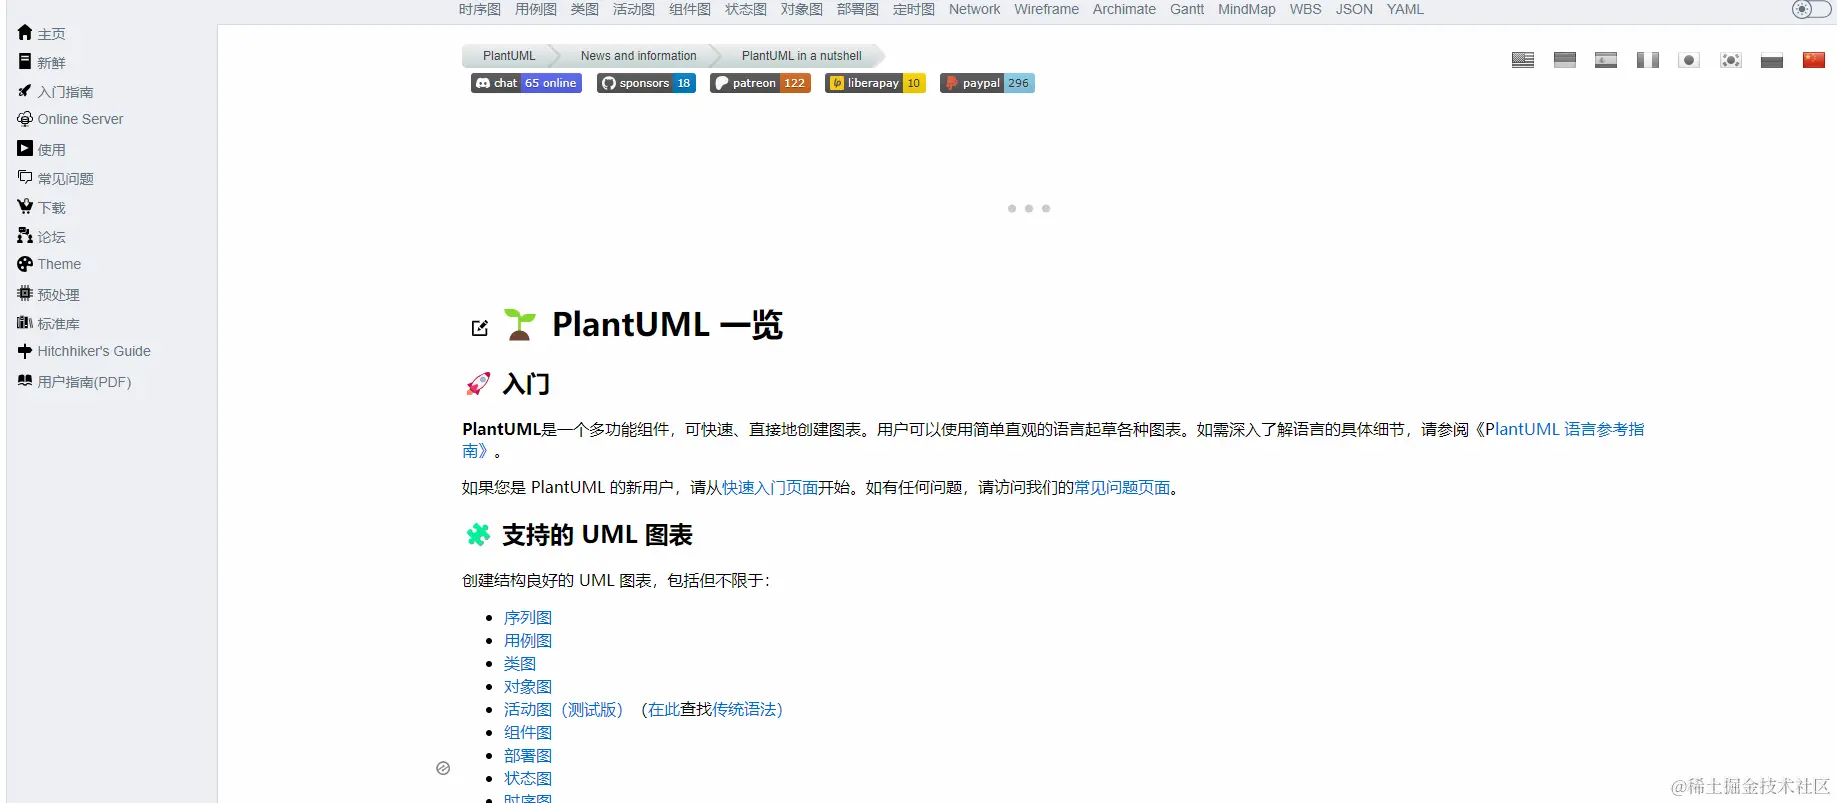Viewport: 1837px width, 803px height.
Task: Open the 类图 link in list
Action: click(520, 664)
